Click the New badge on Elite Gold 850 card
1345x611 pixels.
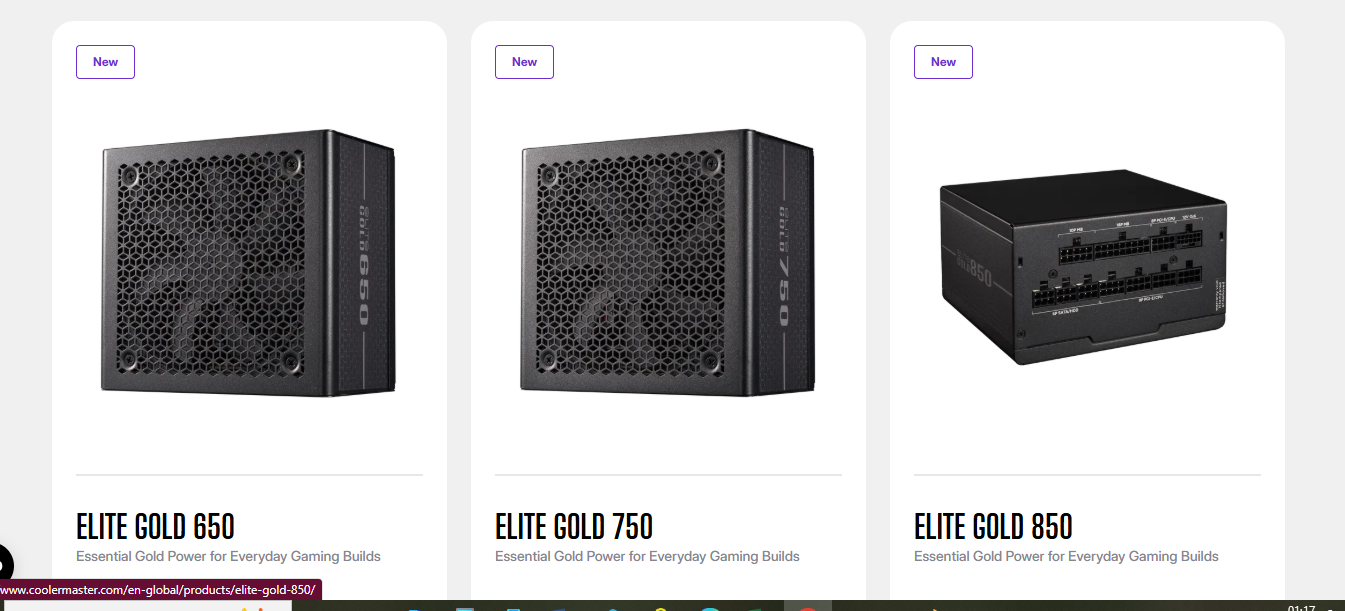(943, 62)
